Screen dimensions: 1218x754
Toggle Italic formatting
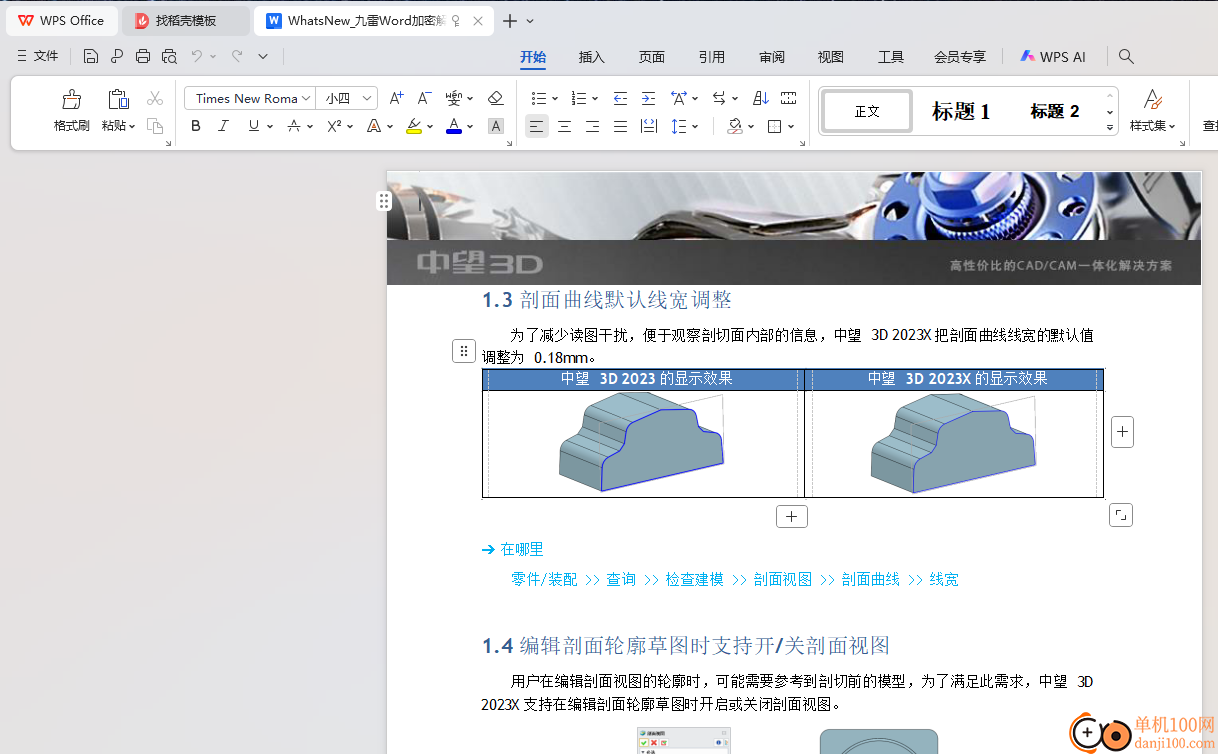coord(224,126)
